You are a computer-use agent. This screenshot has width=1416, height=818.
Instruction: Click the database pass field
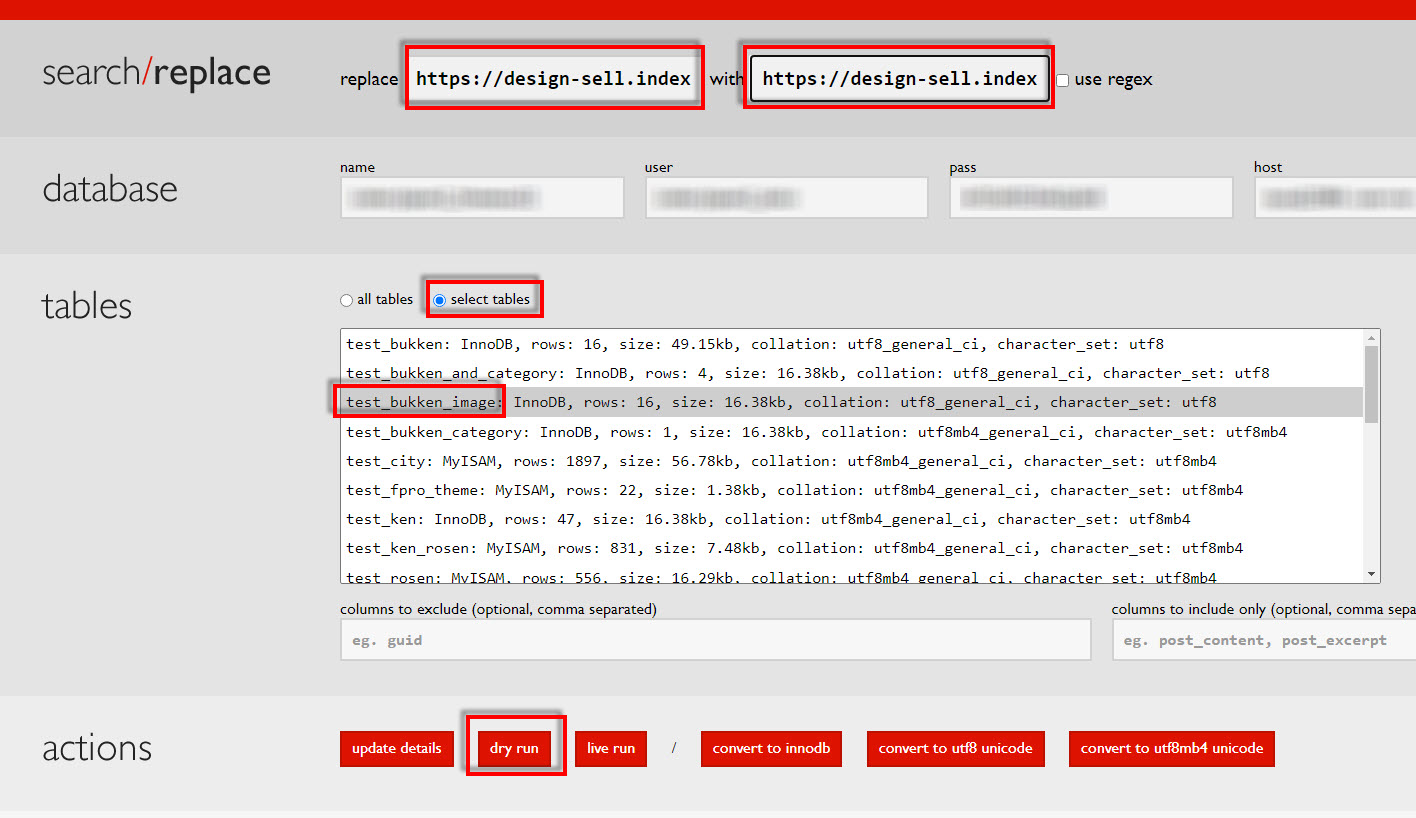(1090, 198)
